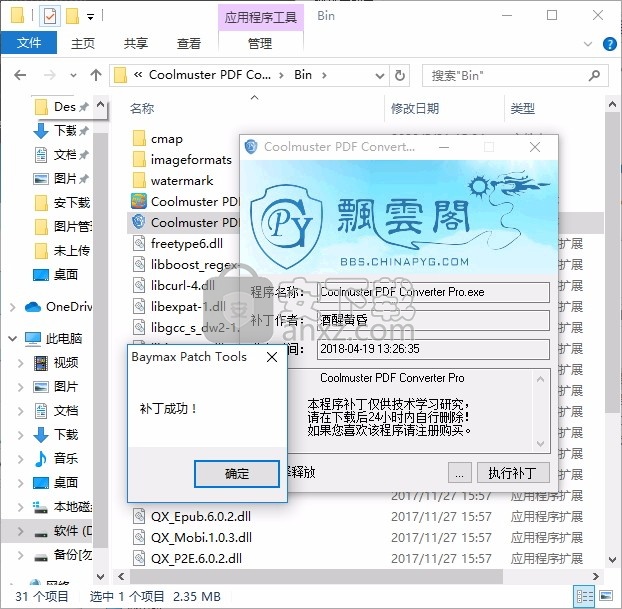The height and width of the screenshot is (609, 622).
Task: Click the search magnifier icon
Action: point(594,75)
